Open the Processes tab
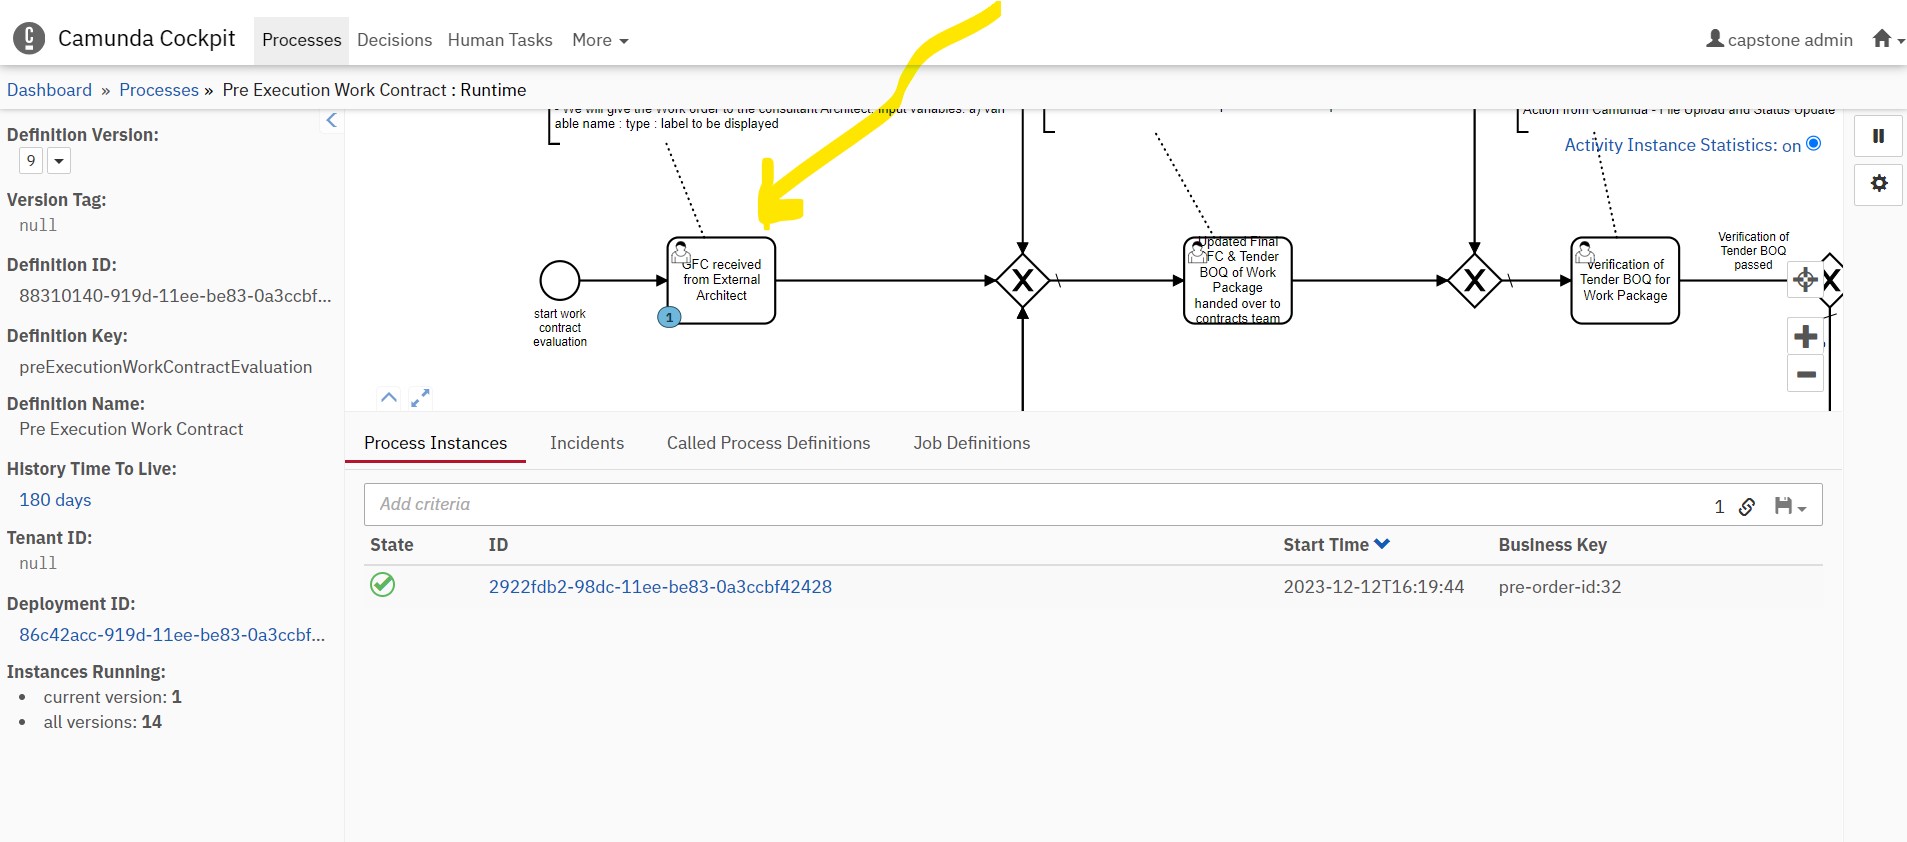Viewport: 1907px width, 842px height. coord(301,40)
